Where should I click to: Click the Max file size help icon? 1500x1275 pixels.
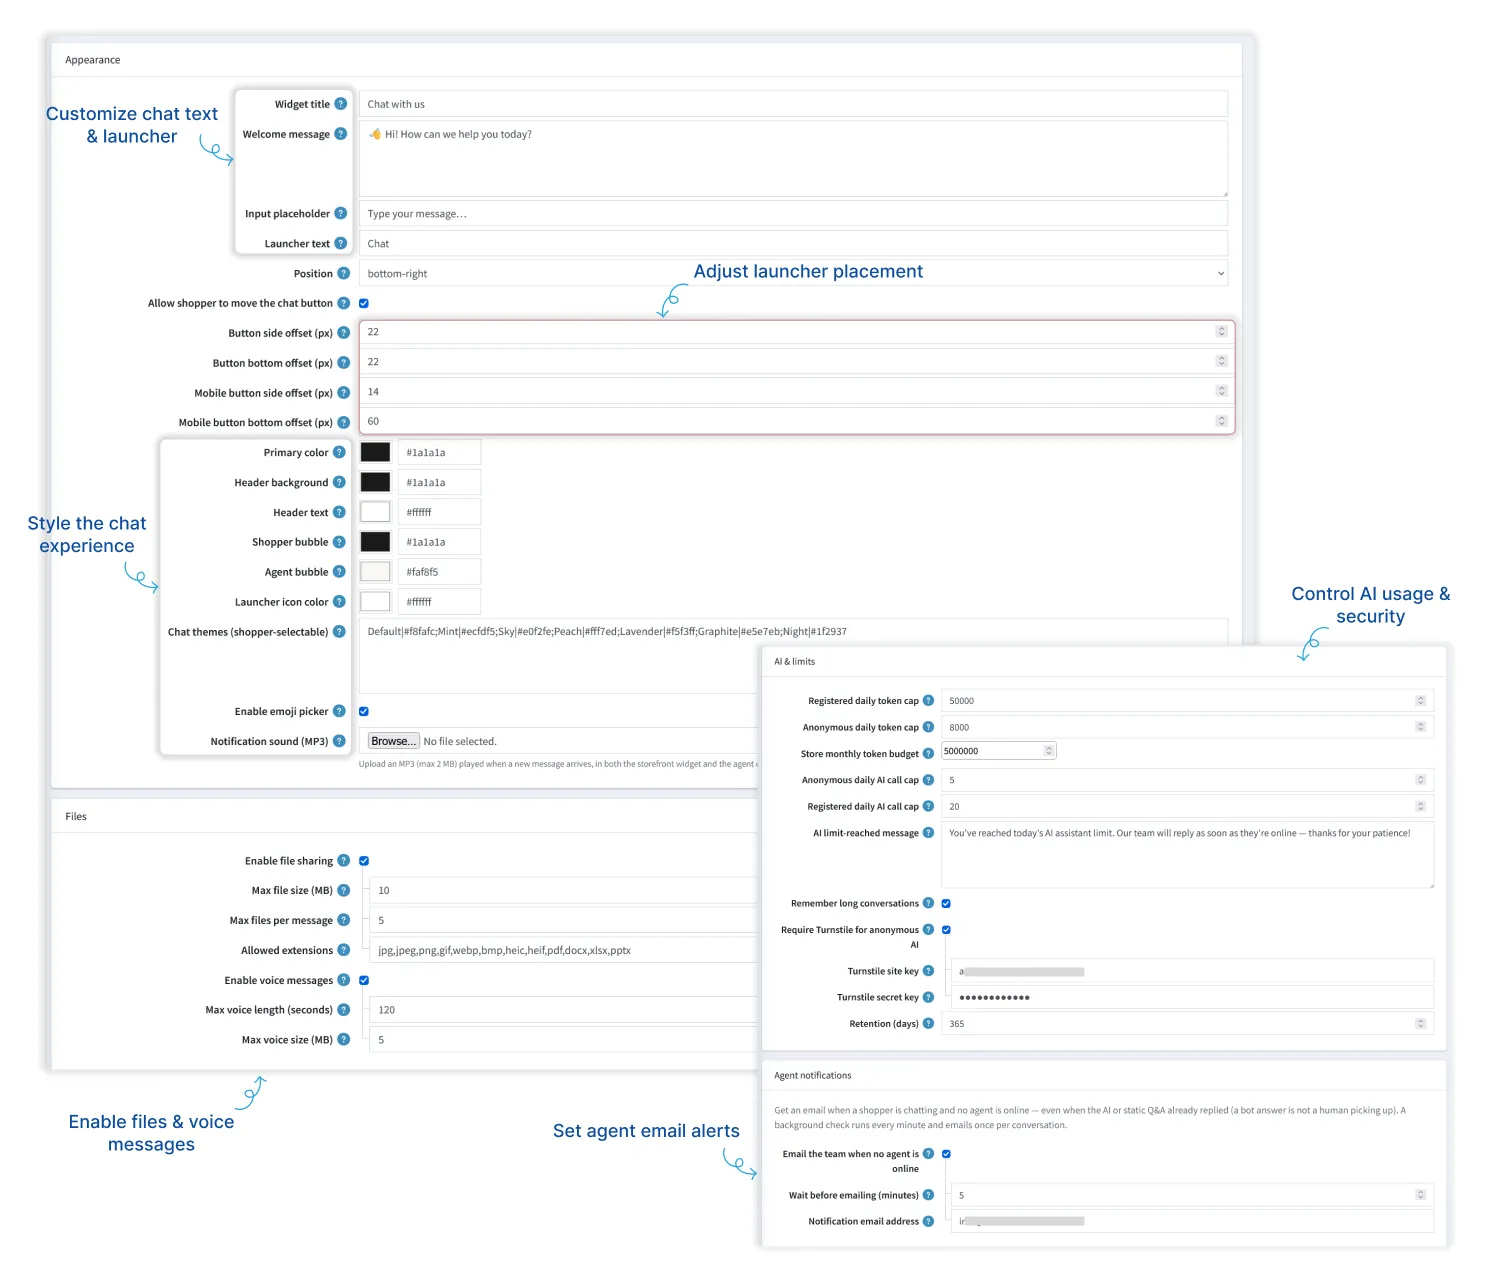343,890
